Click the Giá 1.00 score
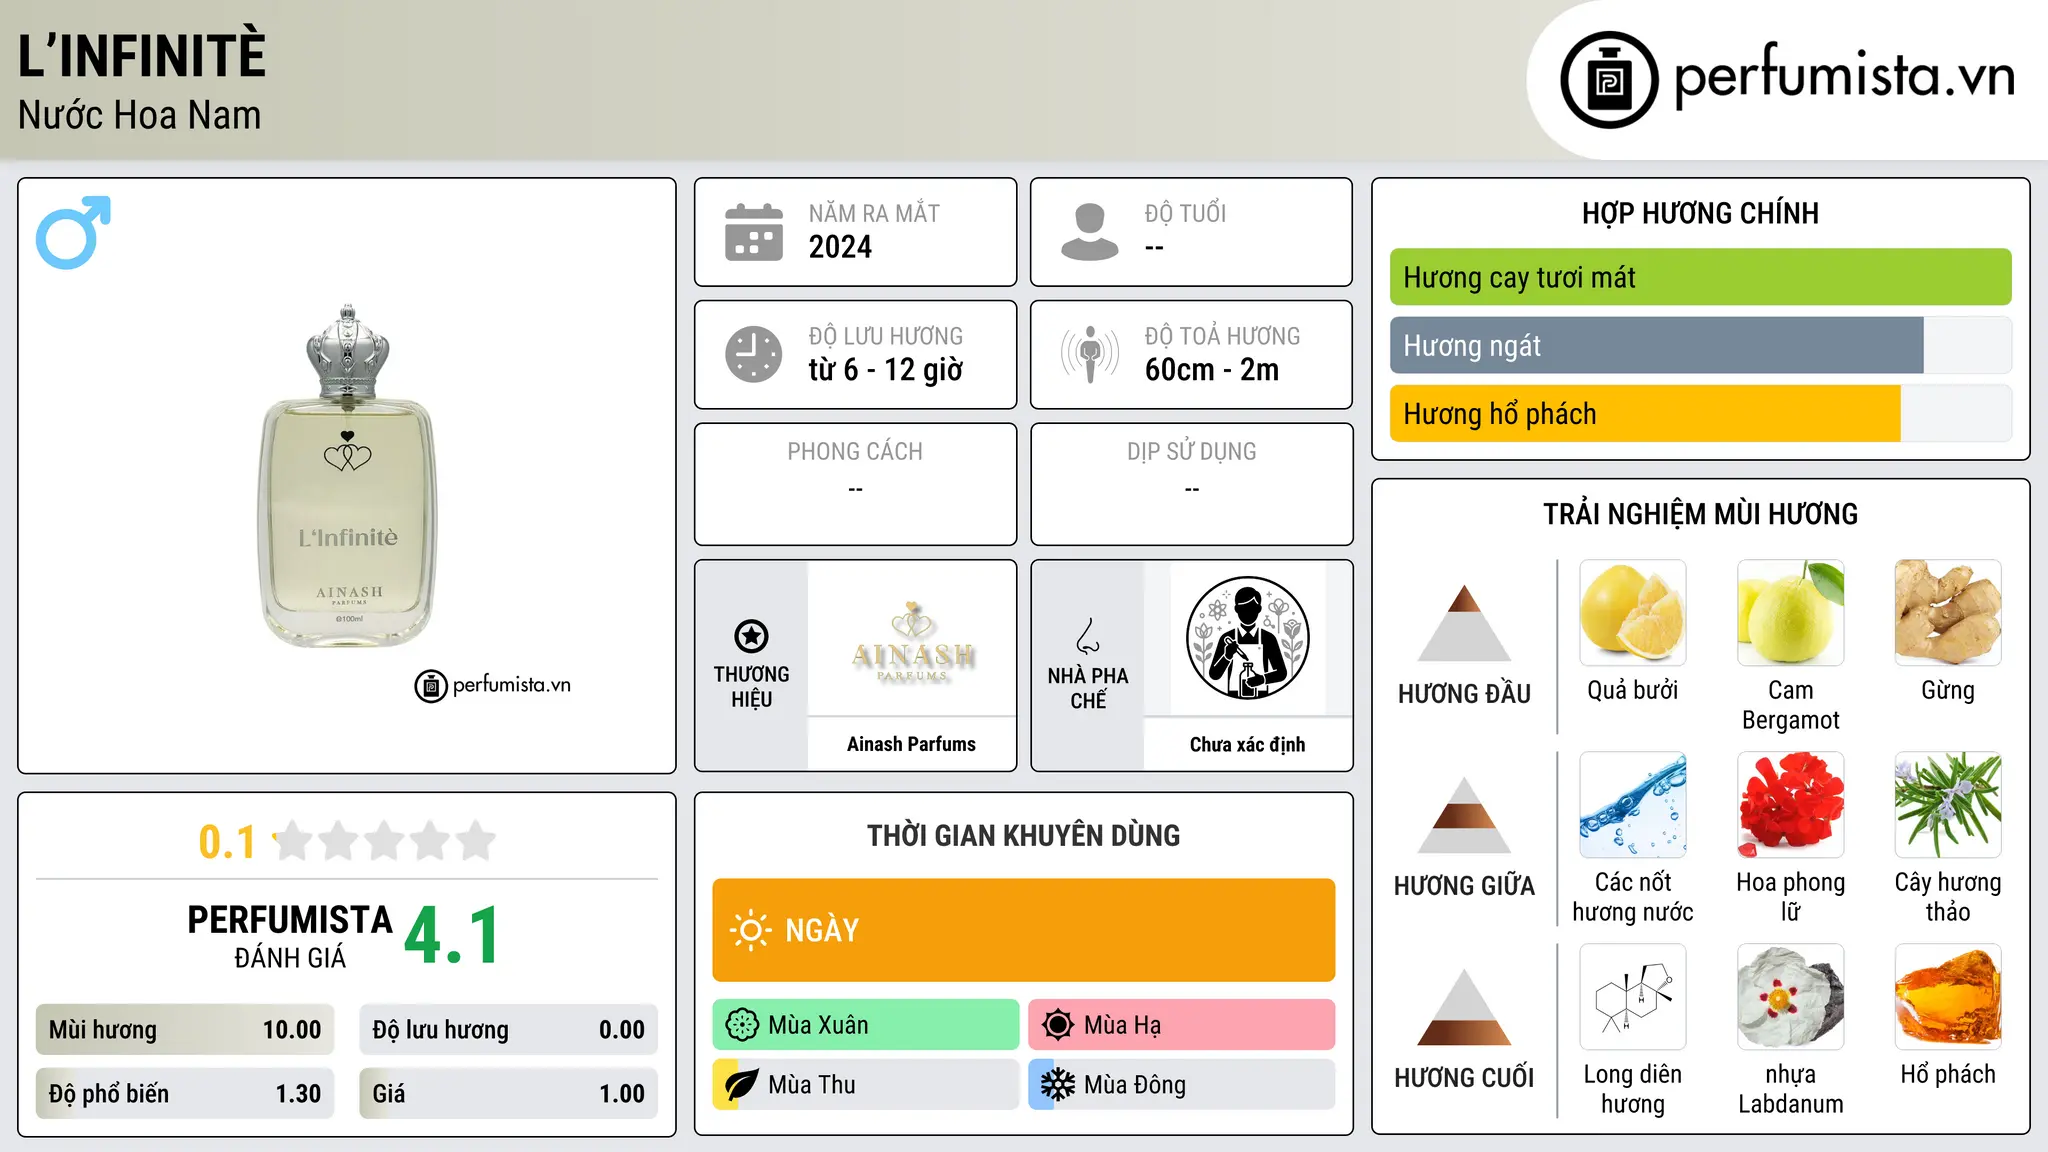Viewport: 2048px width, 1152px height. pos(509,1093)
